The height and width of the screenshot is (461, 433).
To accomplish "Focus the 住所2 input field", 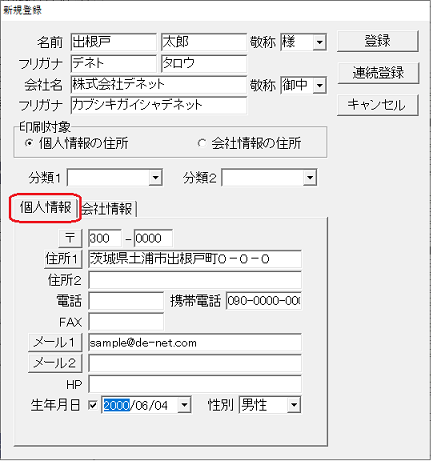I will 195,280.
